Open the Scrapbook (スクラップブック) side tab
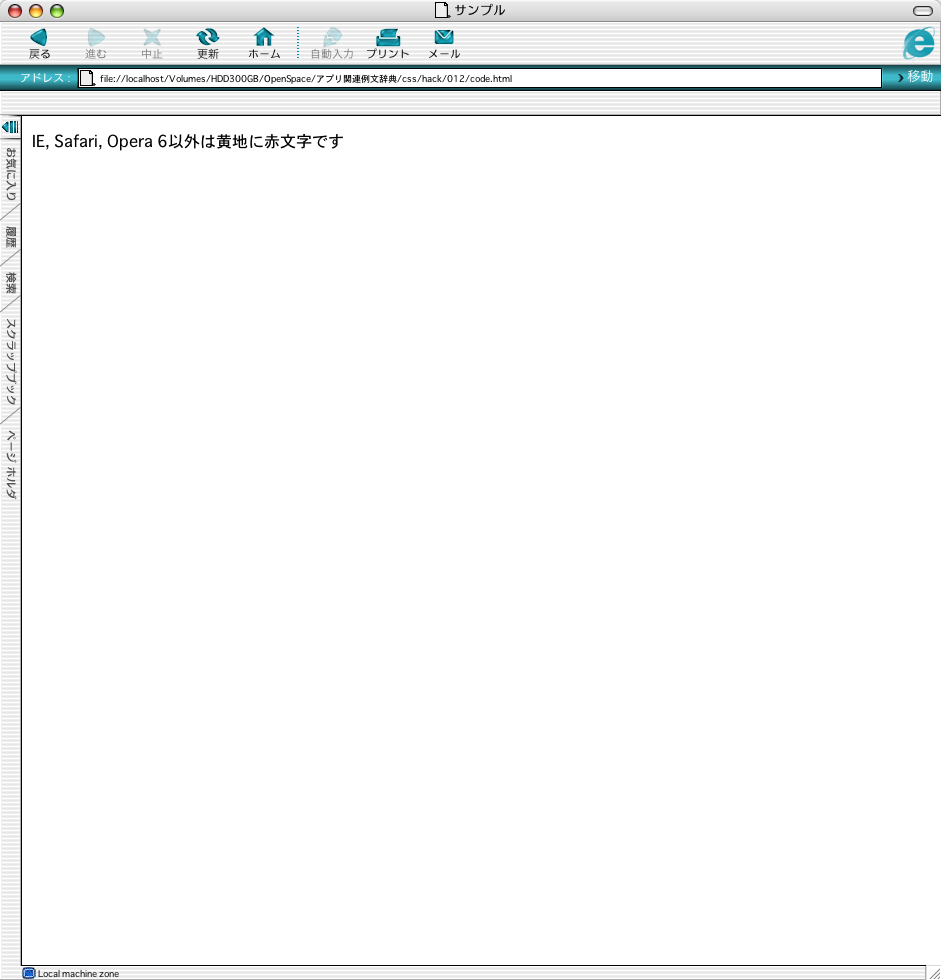This screenshot has height=980, width=941. pos(11,361)
